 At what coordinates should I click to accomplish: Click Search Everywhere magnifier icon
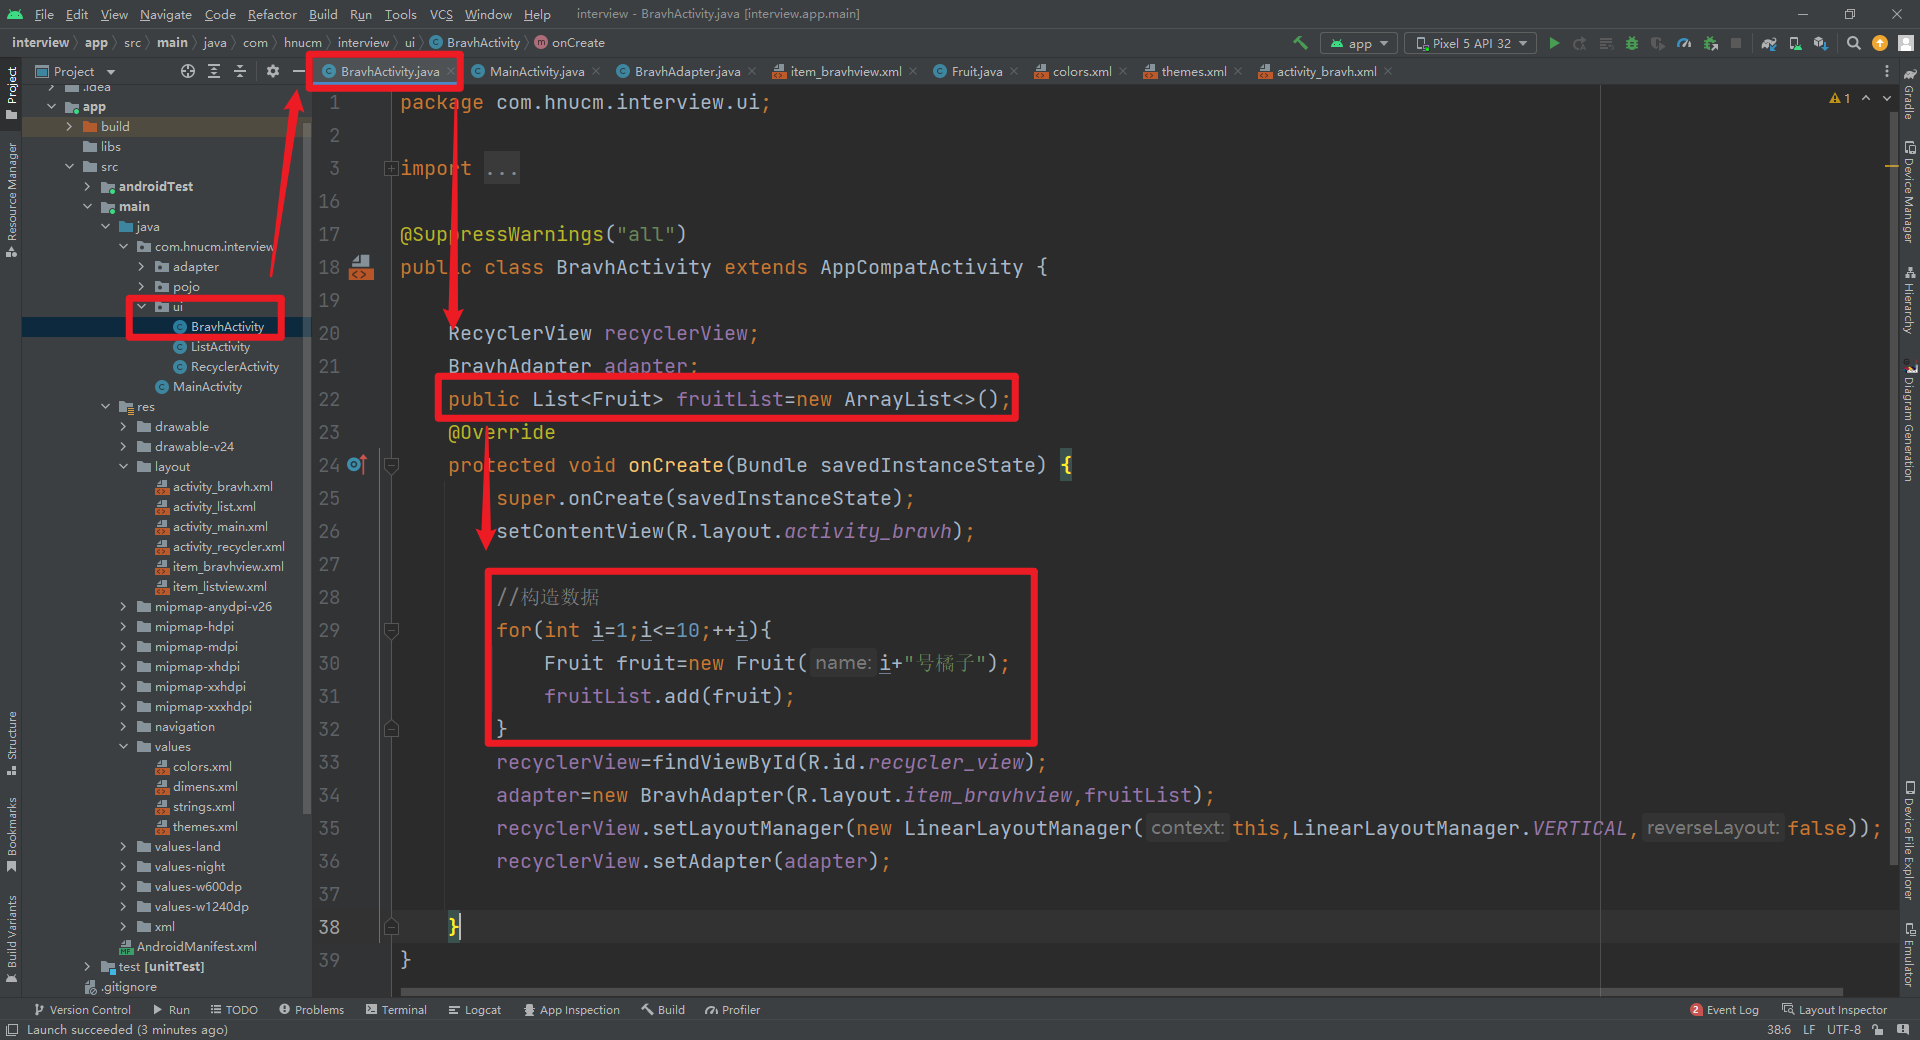(1853, 43)
